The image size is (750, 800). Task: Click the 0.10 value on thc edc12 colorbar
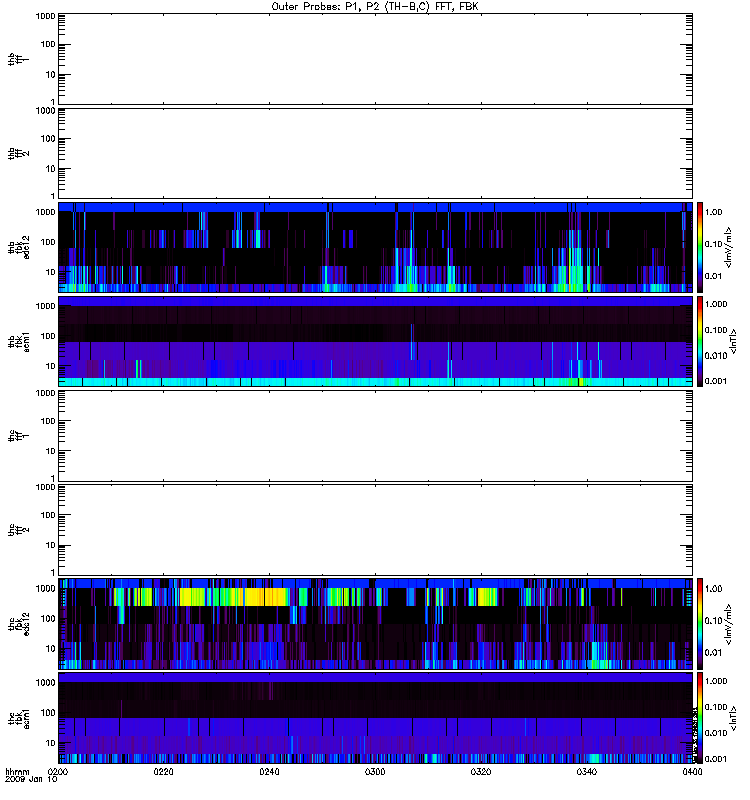point(713,621)
